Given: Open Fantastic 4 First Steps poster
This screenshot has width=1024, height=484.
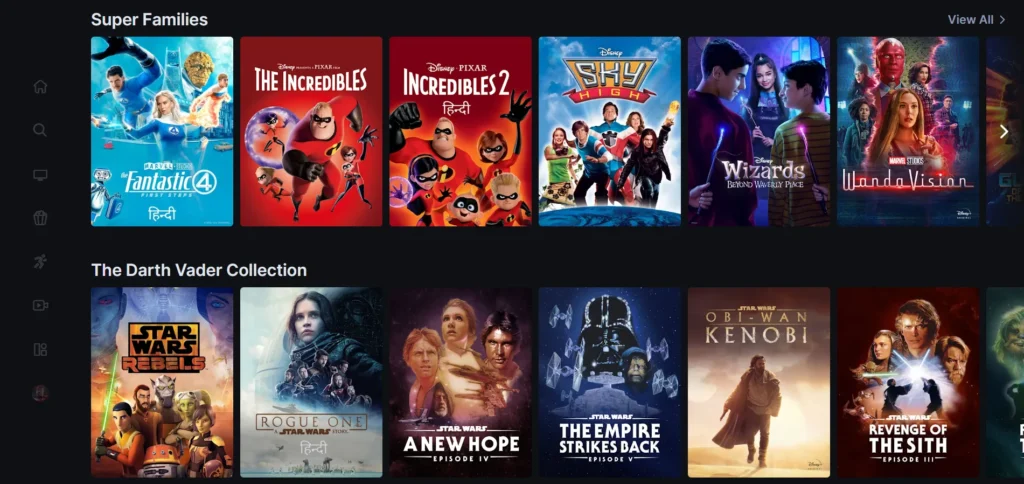Looking at the screenshot, I should (162, 131).
